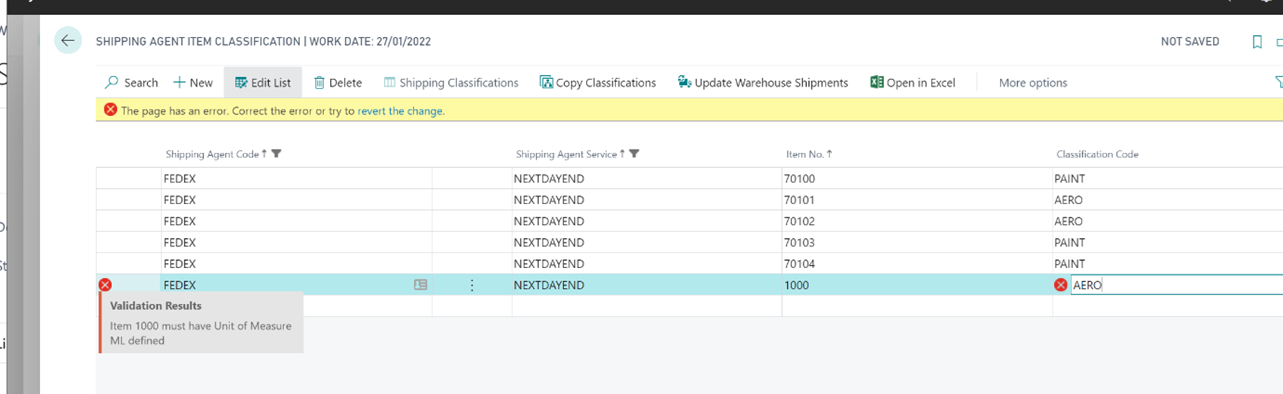Open Shipping Agent Code column filter
The image size is (1283, 394).
pos(277,154)
